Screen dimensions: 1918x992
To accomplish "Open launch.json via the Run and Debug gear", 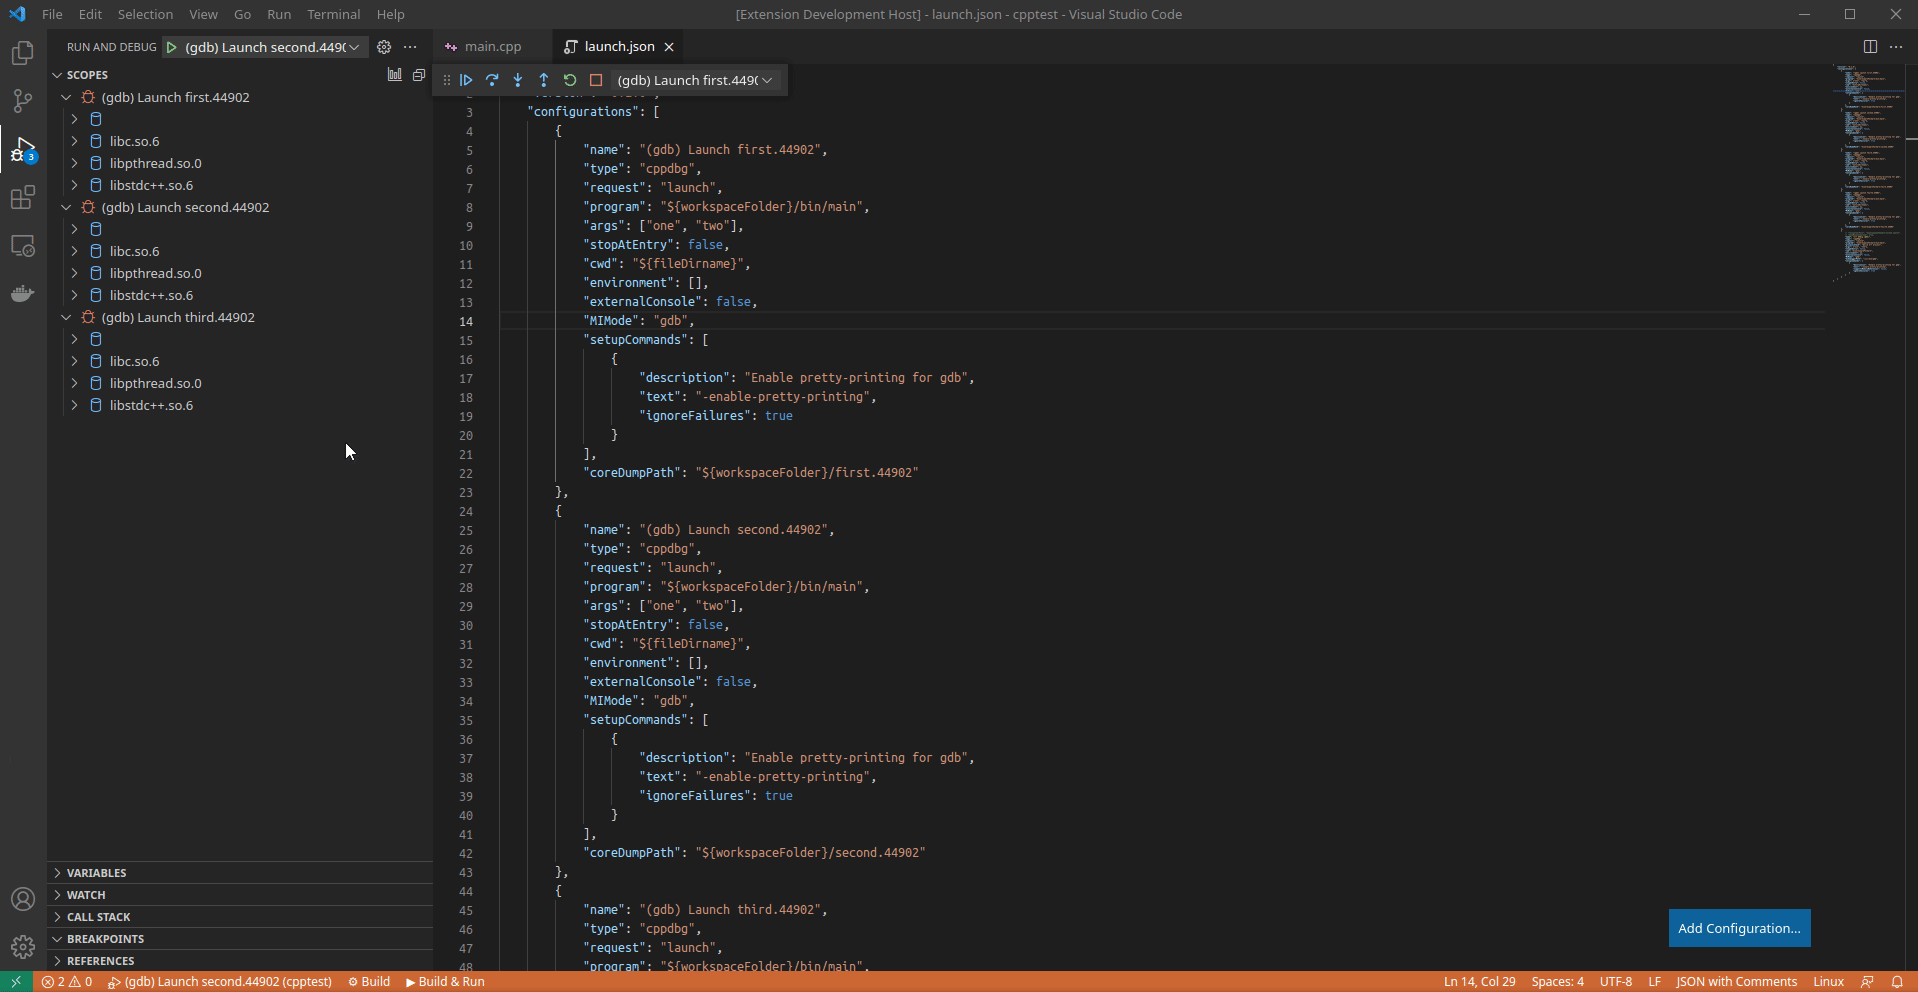I will [x=384, y=47].
